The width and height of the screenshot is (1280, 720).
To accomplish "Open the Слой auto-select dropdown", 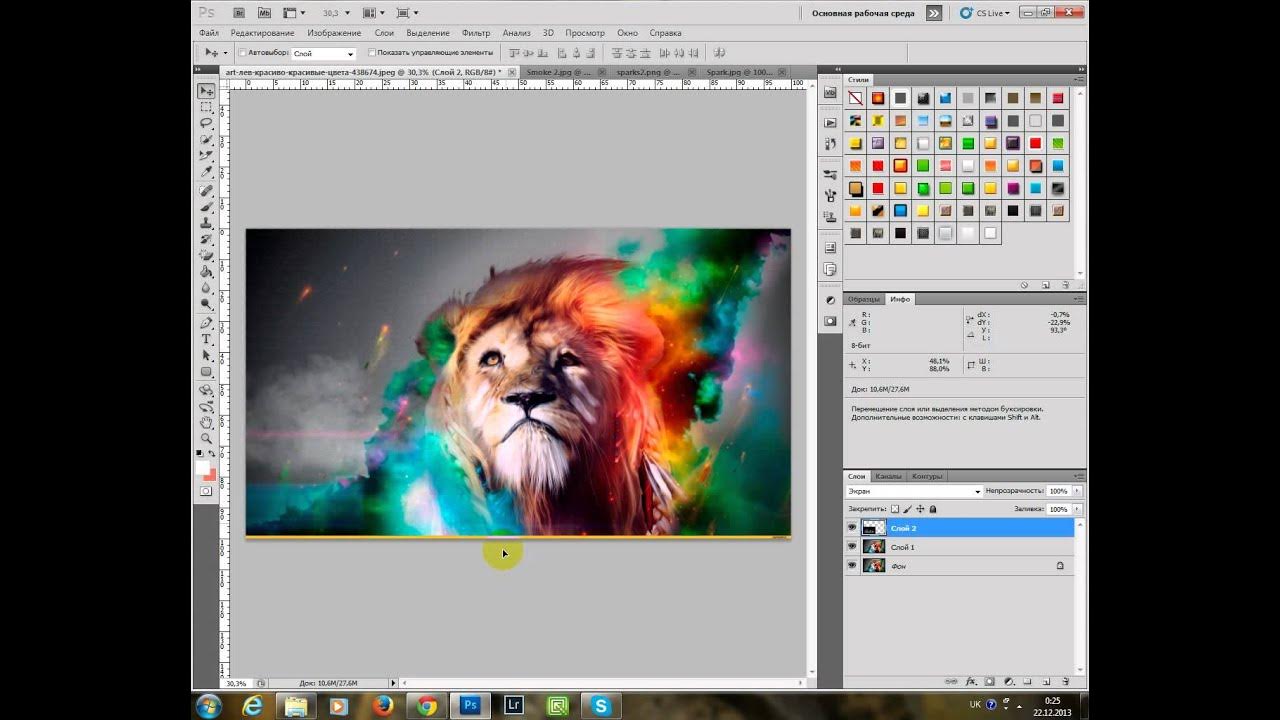I will (323, 53).
